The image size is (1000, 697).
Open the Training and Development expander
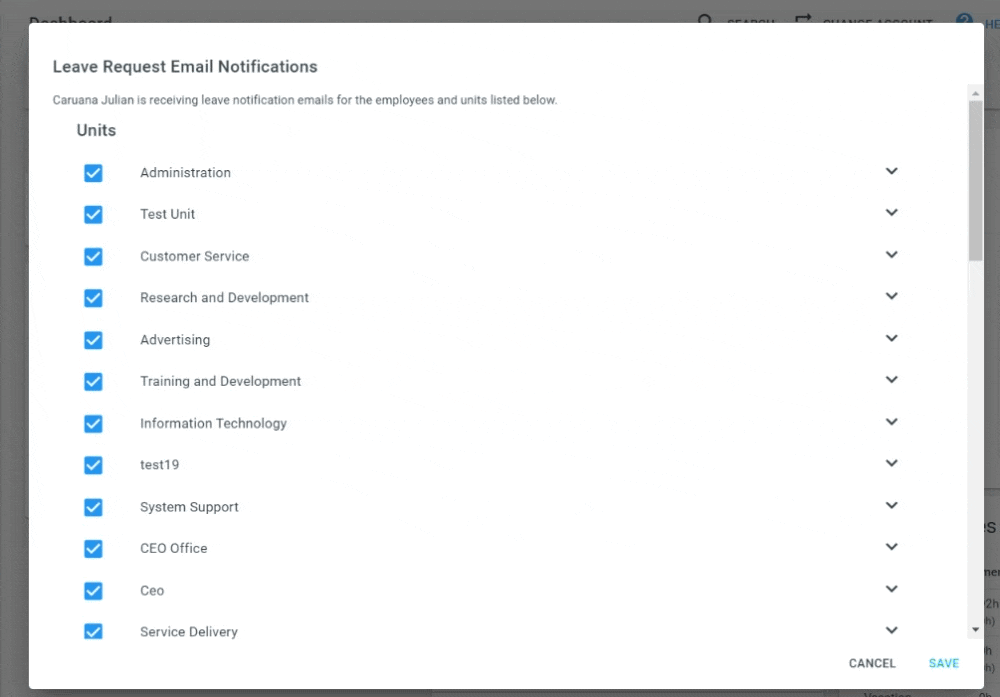tap(891, 380)
